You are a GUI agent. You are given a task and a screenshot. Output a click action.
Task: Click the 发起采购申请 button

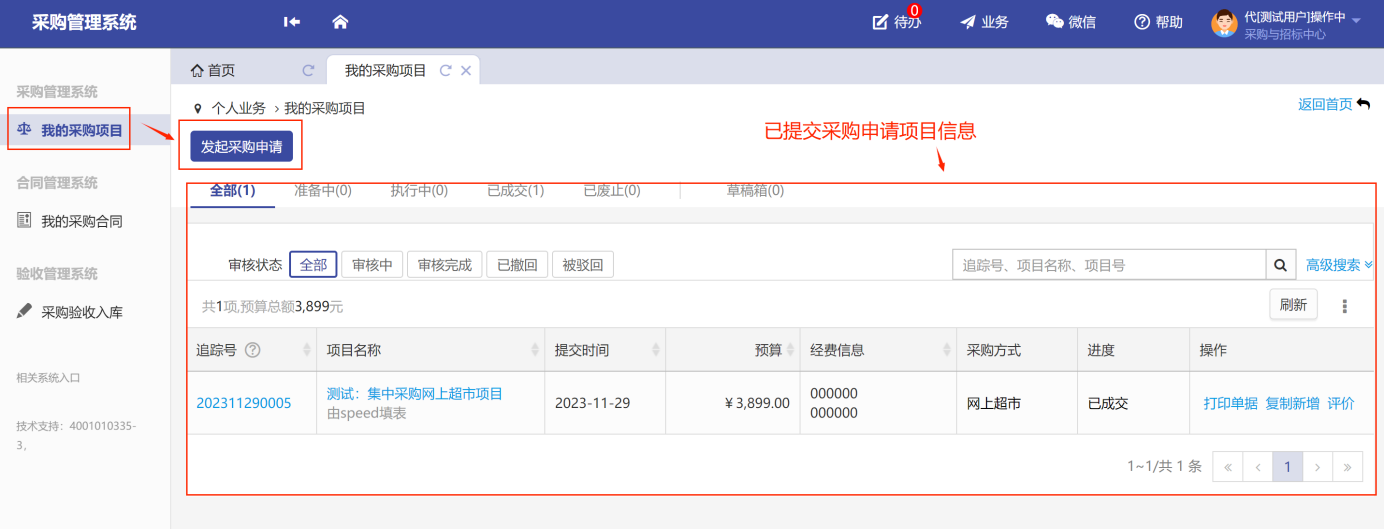pyautogui.click(x=241, y=146)
